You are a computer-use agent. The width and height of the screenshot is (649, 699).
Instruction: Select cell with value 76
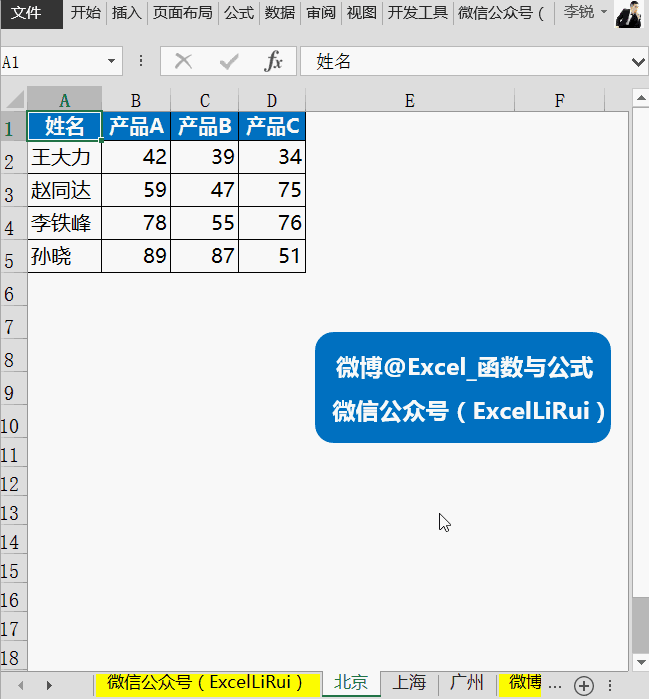pos(272,223)
